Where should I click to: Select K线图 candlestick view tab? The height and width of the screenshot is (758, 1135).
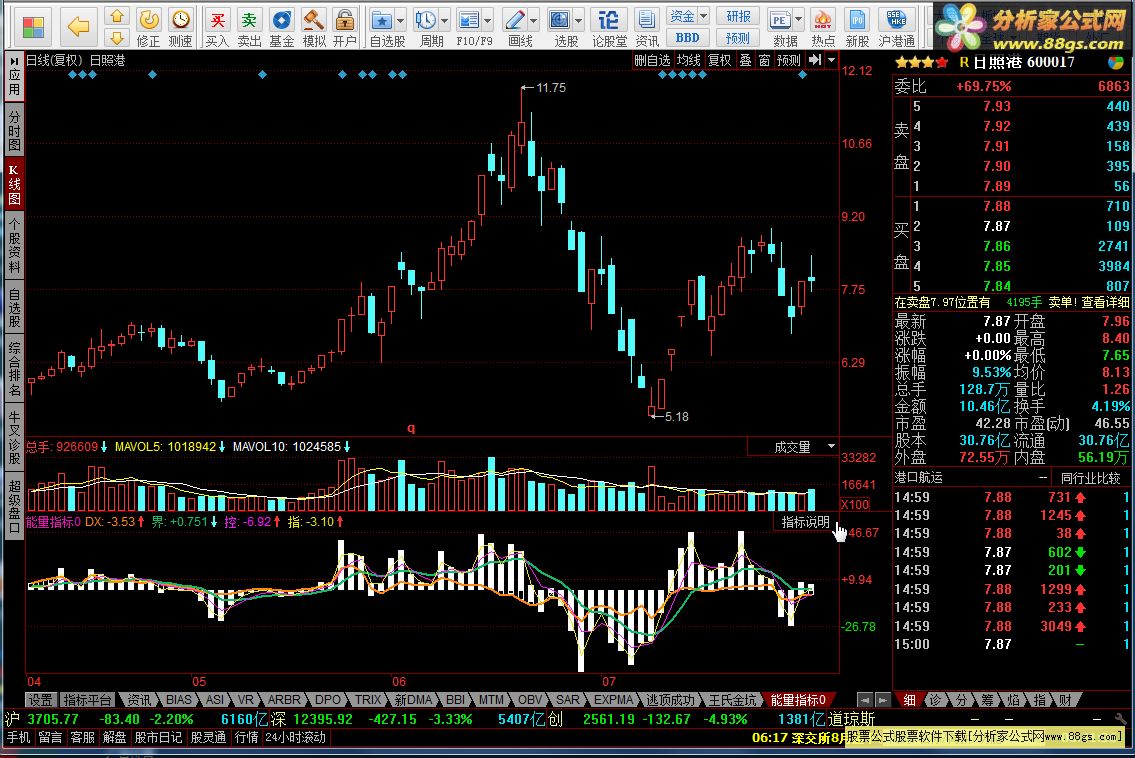14,185
